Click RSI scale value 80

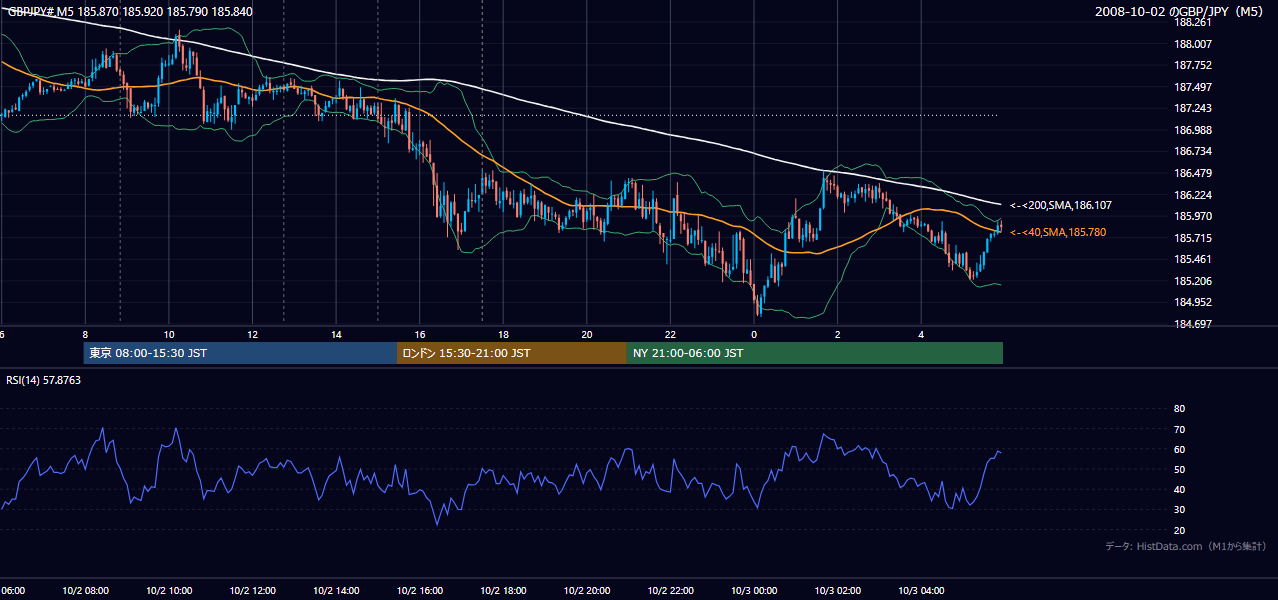pos(1179,409)
